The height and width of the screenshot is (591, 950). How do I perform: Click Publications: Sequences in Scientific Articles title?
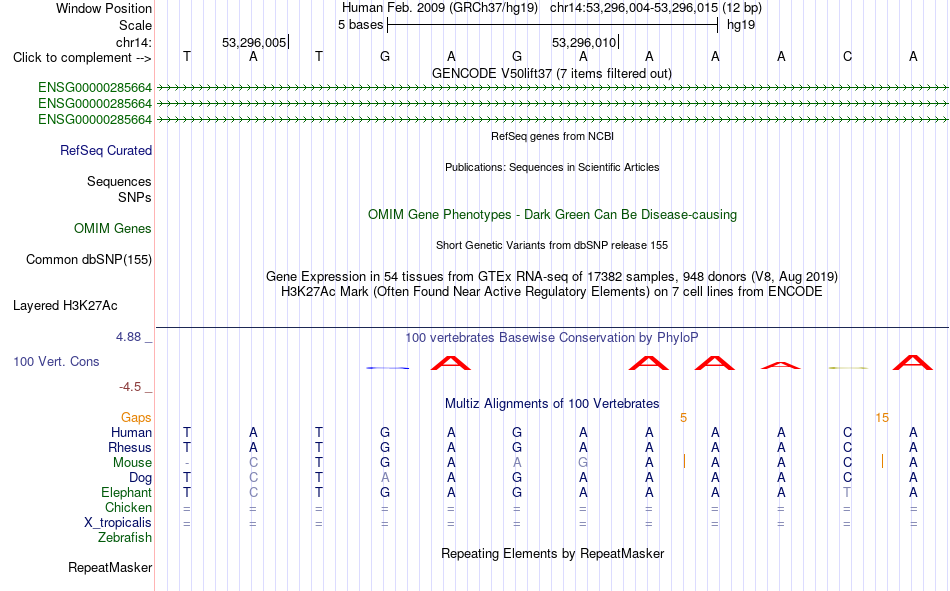552,167
